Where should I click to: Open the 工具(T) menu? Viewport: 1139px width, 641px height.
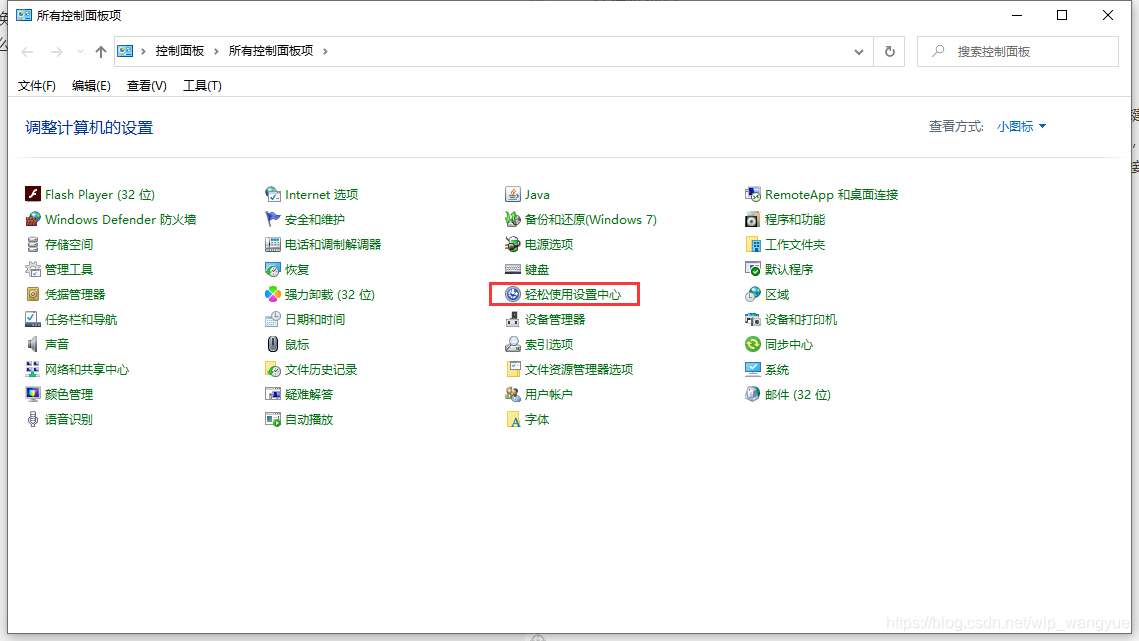click(202, 86)
